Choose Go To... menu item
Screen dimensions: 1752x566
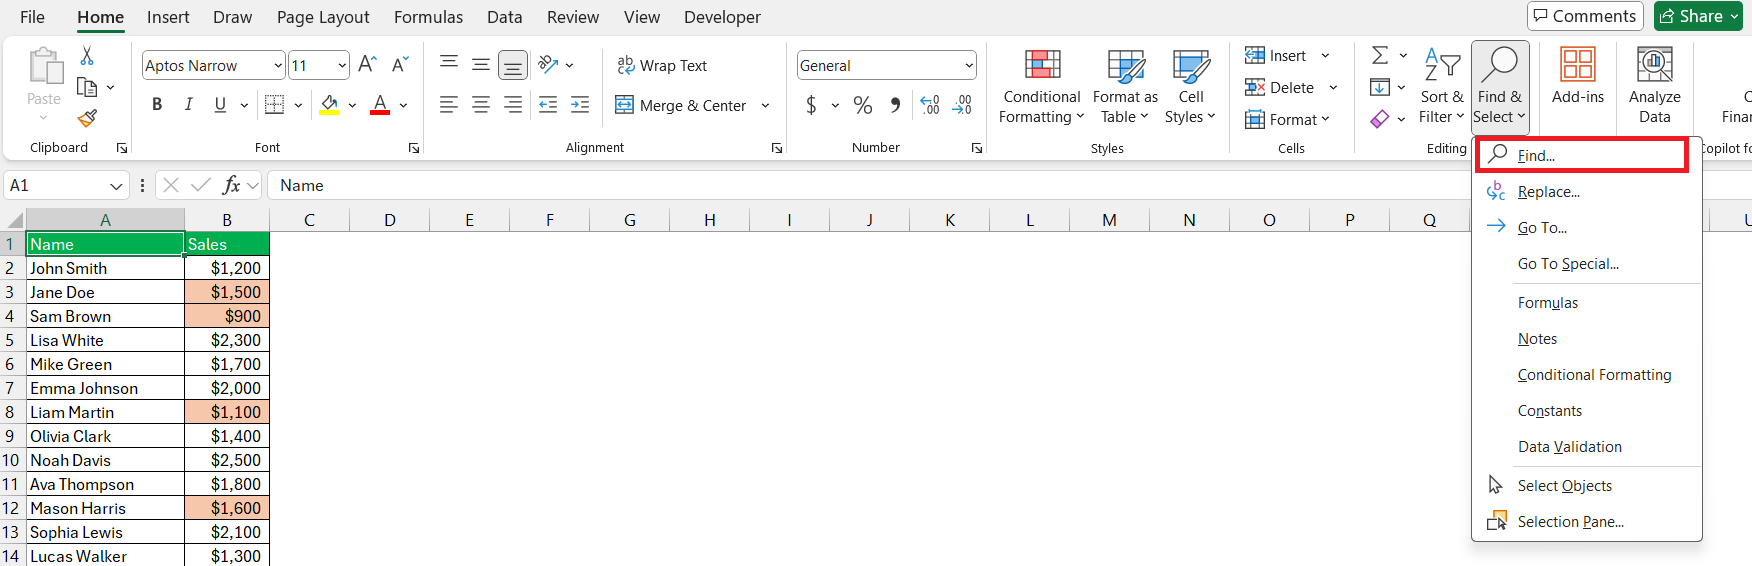[x=1586, y=228]
